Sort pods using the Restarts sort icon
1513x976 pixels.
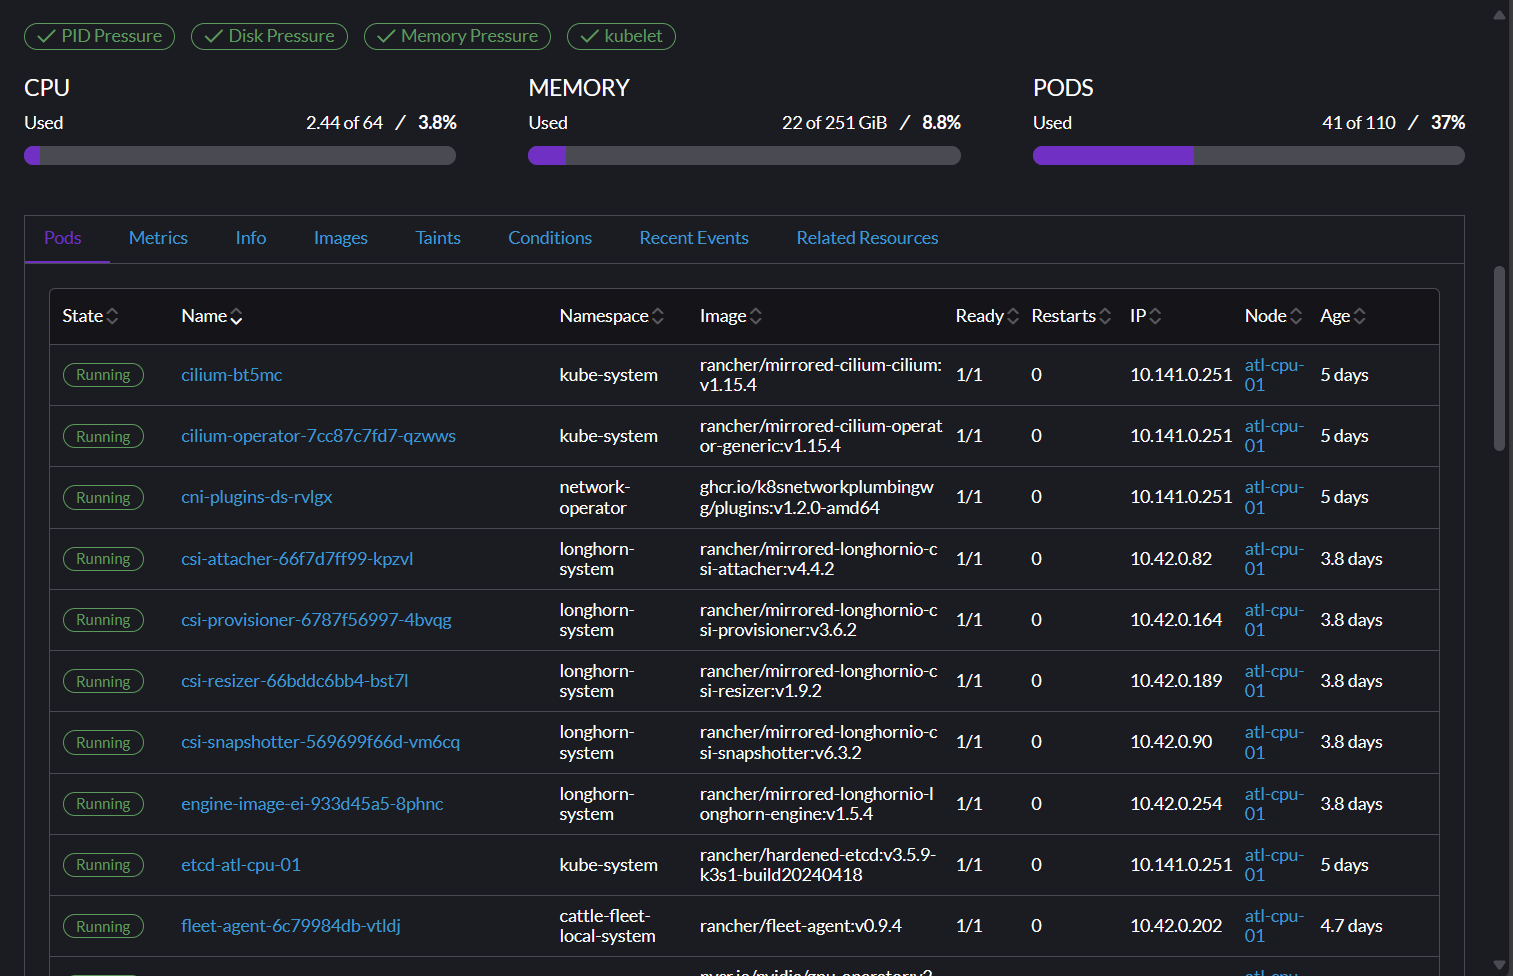[1105, 316]
